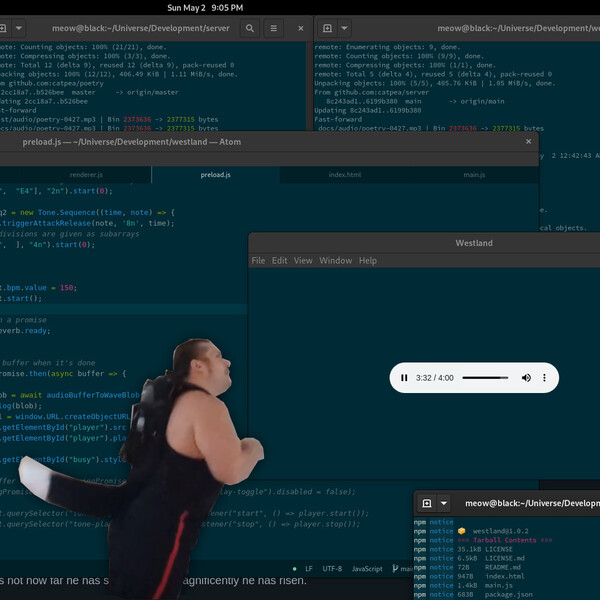
Task: Mute the audio player volume
Action: (526, 378)
